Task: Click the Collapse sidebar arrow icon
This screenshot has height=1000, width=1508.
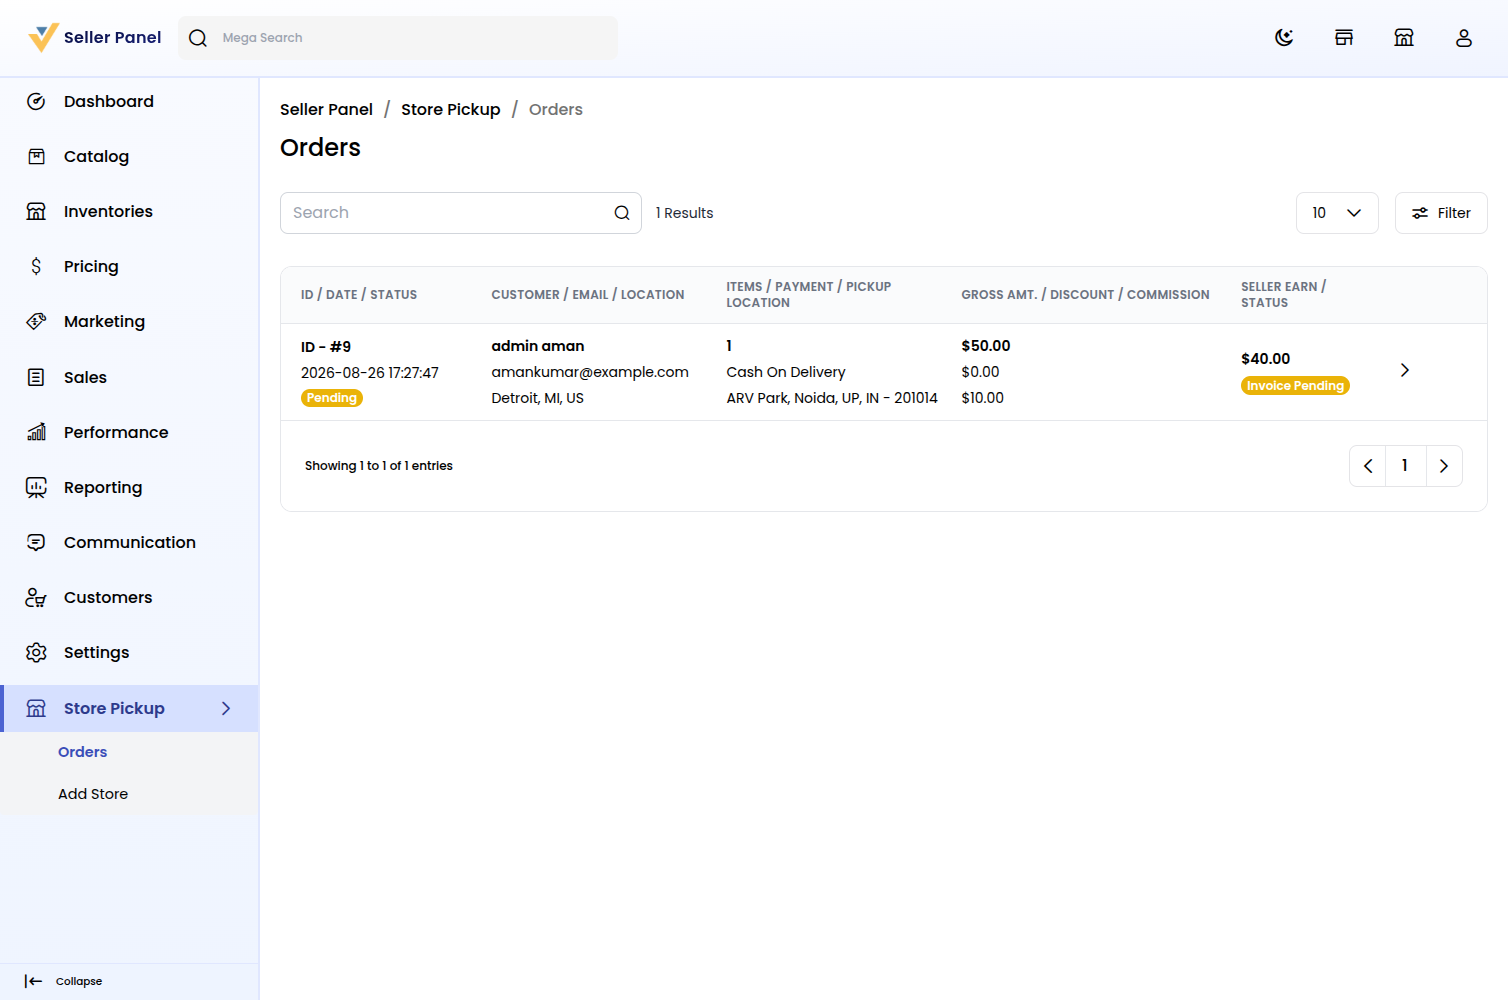Action: [x=33, y=981]
